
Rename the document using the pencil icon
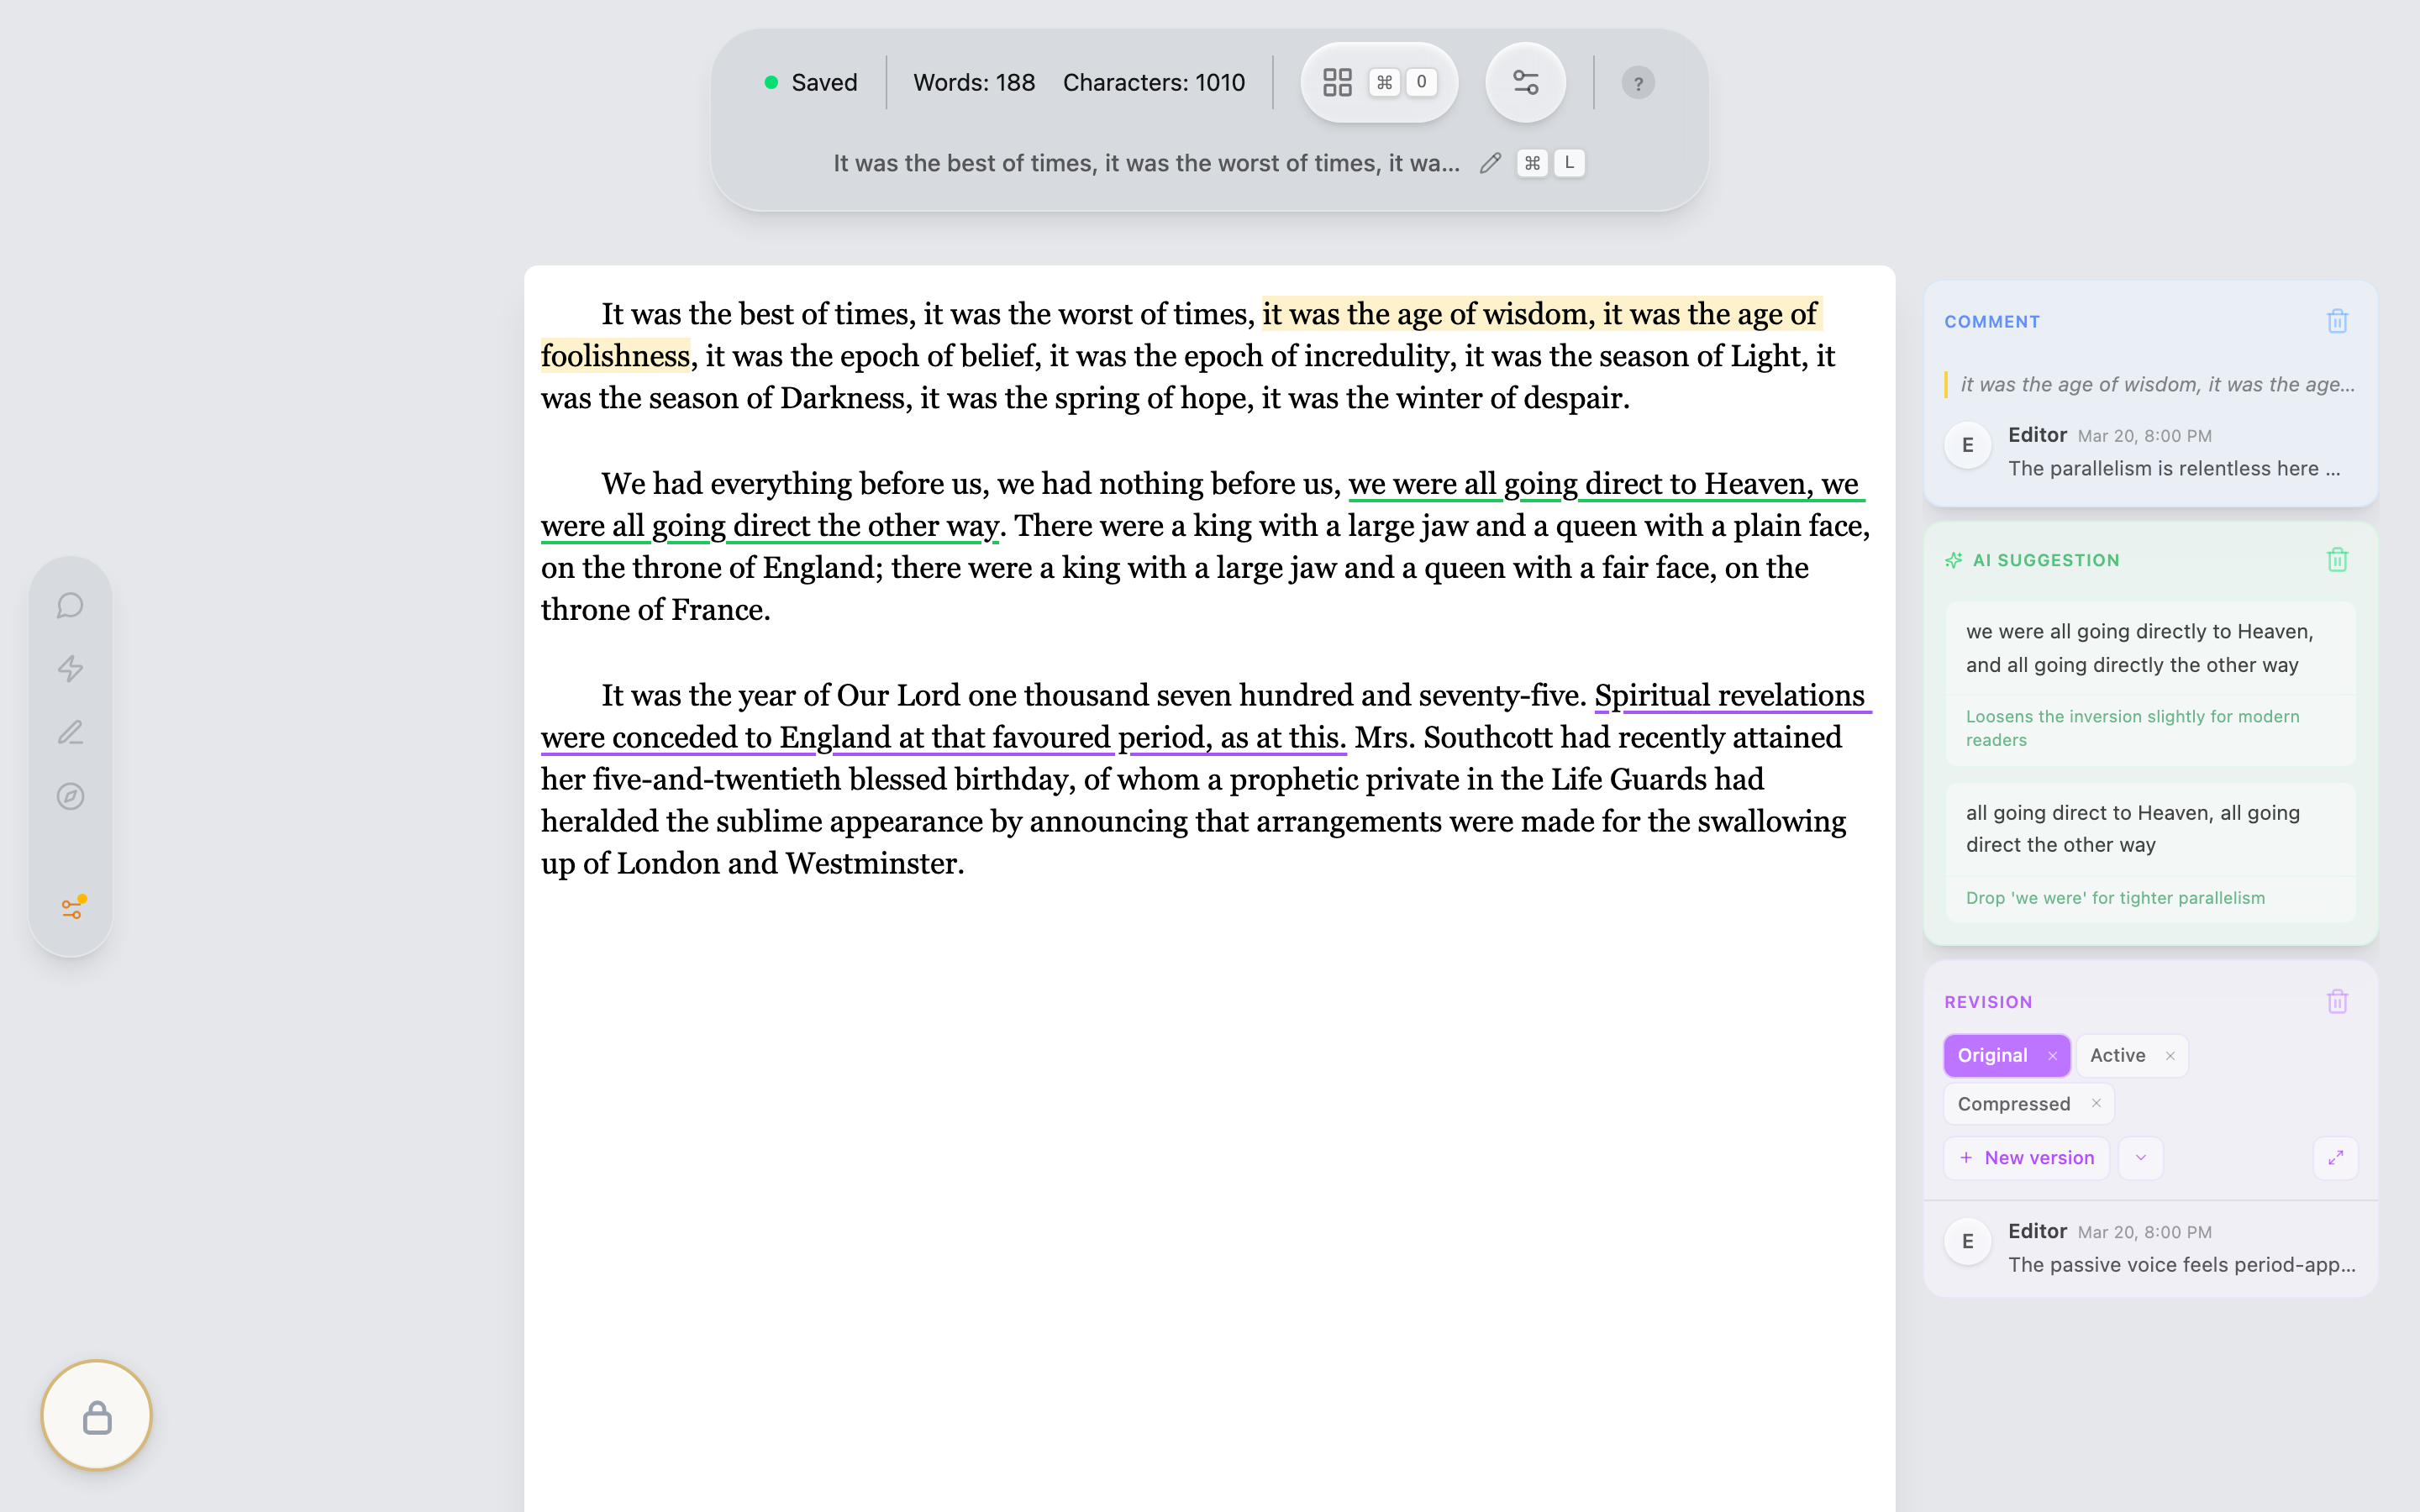coord(1489,162)
